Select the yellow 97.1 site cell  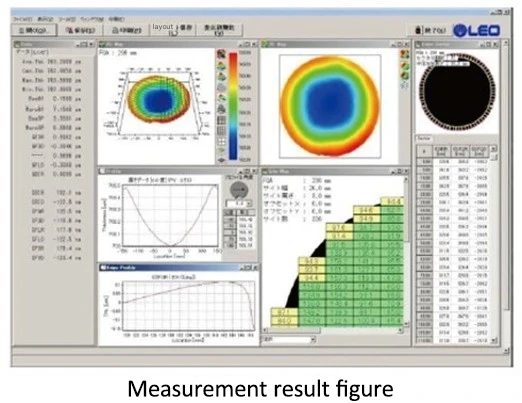284,312
